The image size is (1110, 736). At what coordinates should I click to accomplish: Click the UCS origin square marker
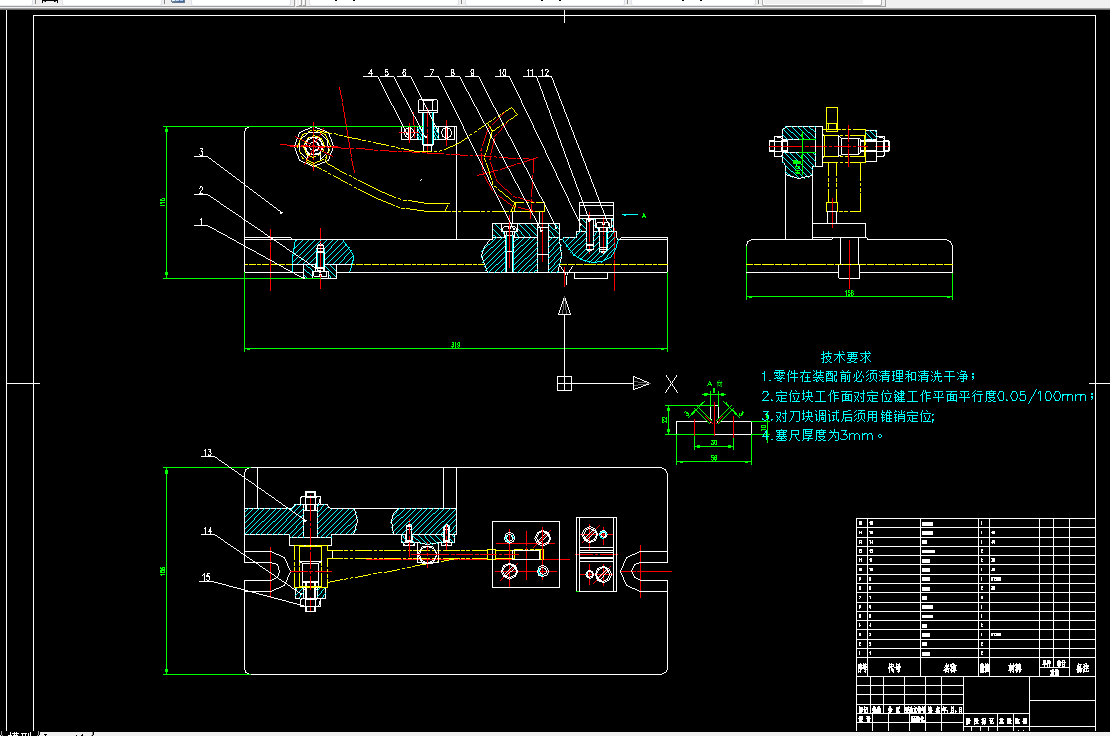564,384
